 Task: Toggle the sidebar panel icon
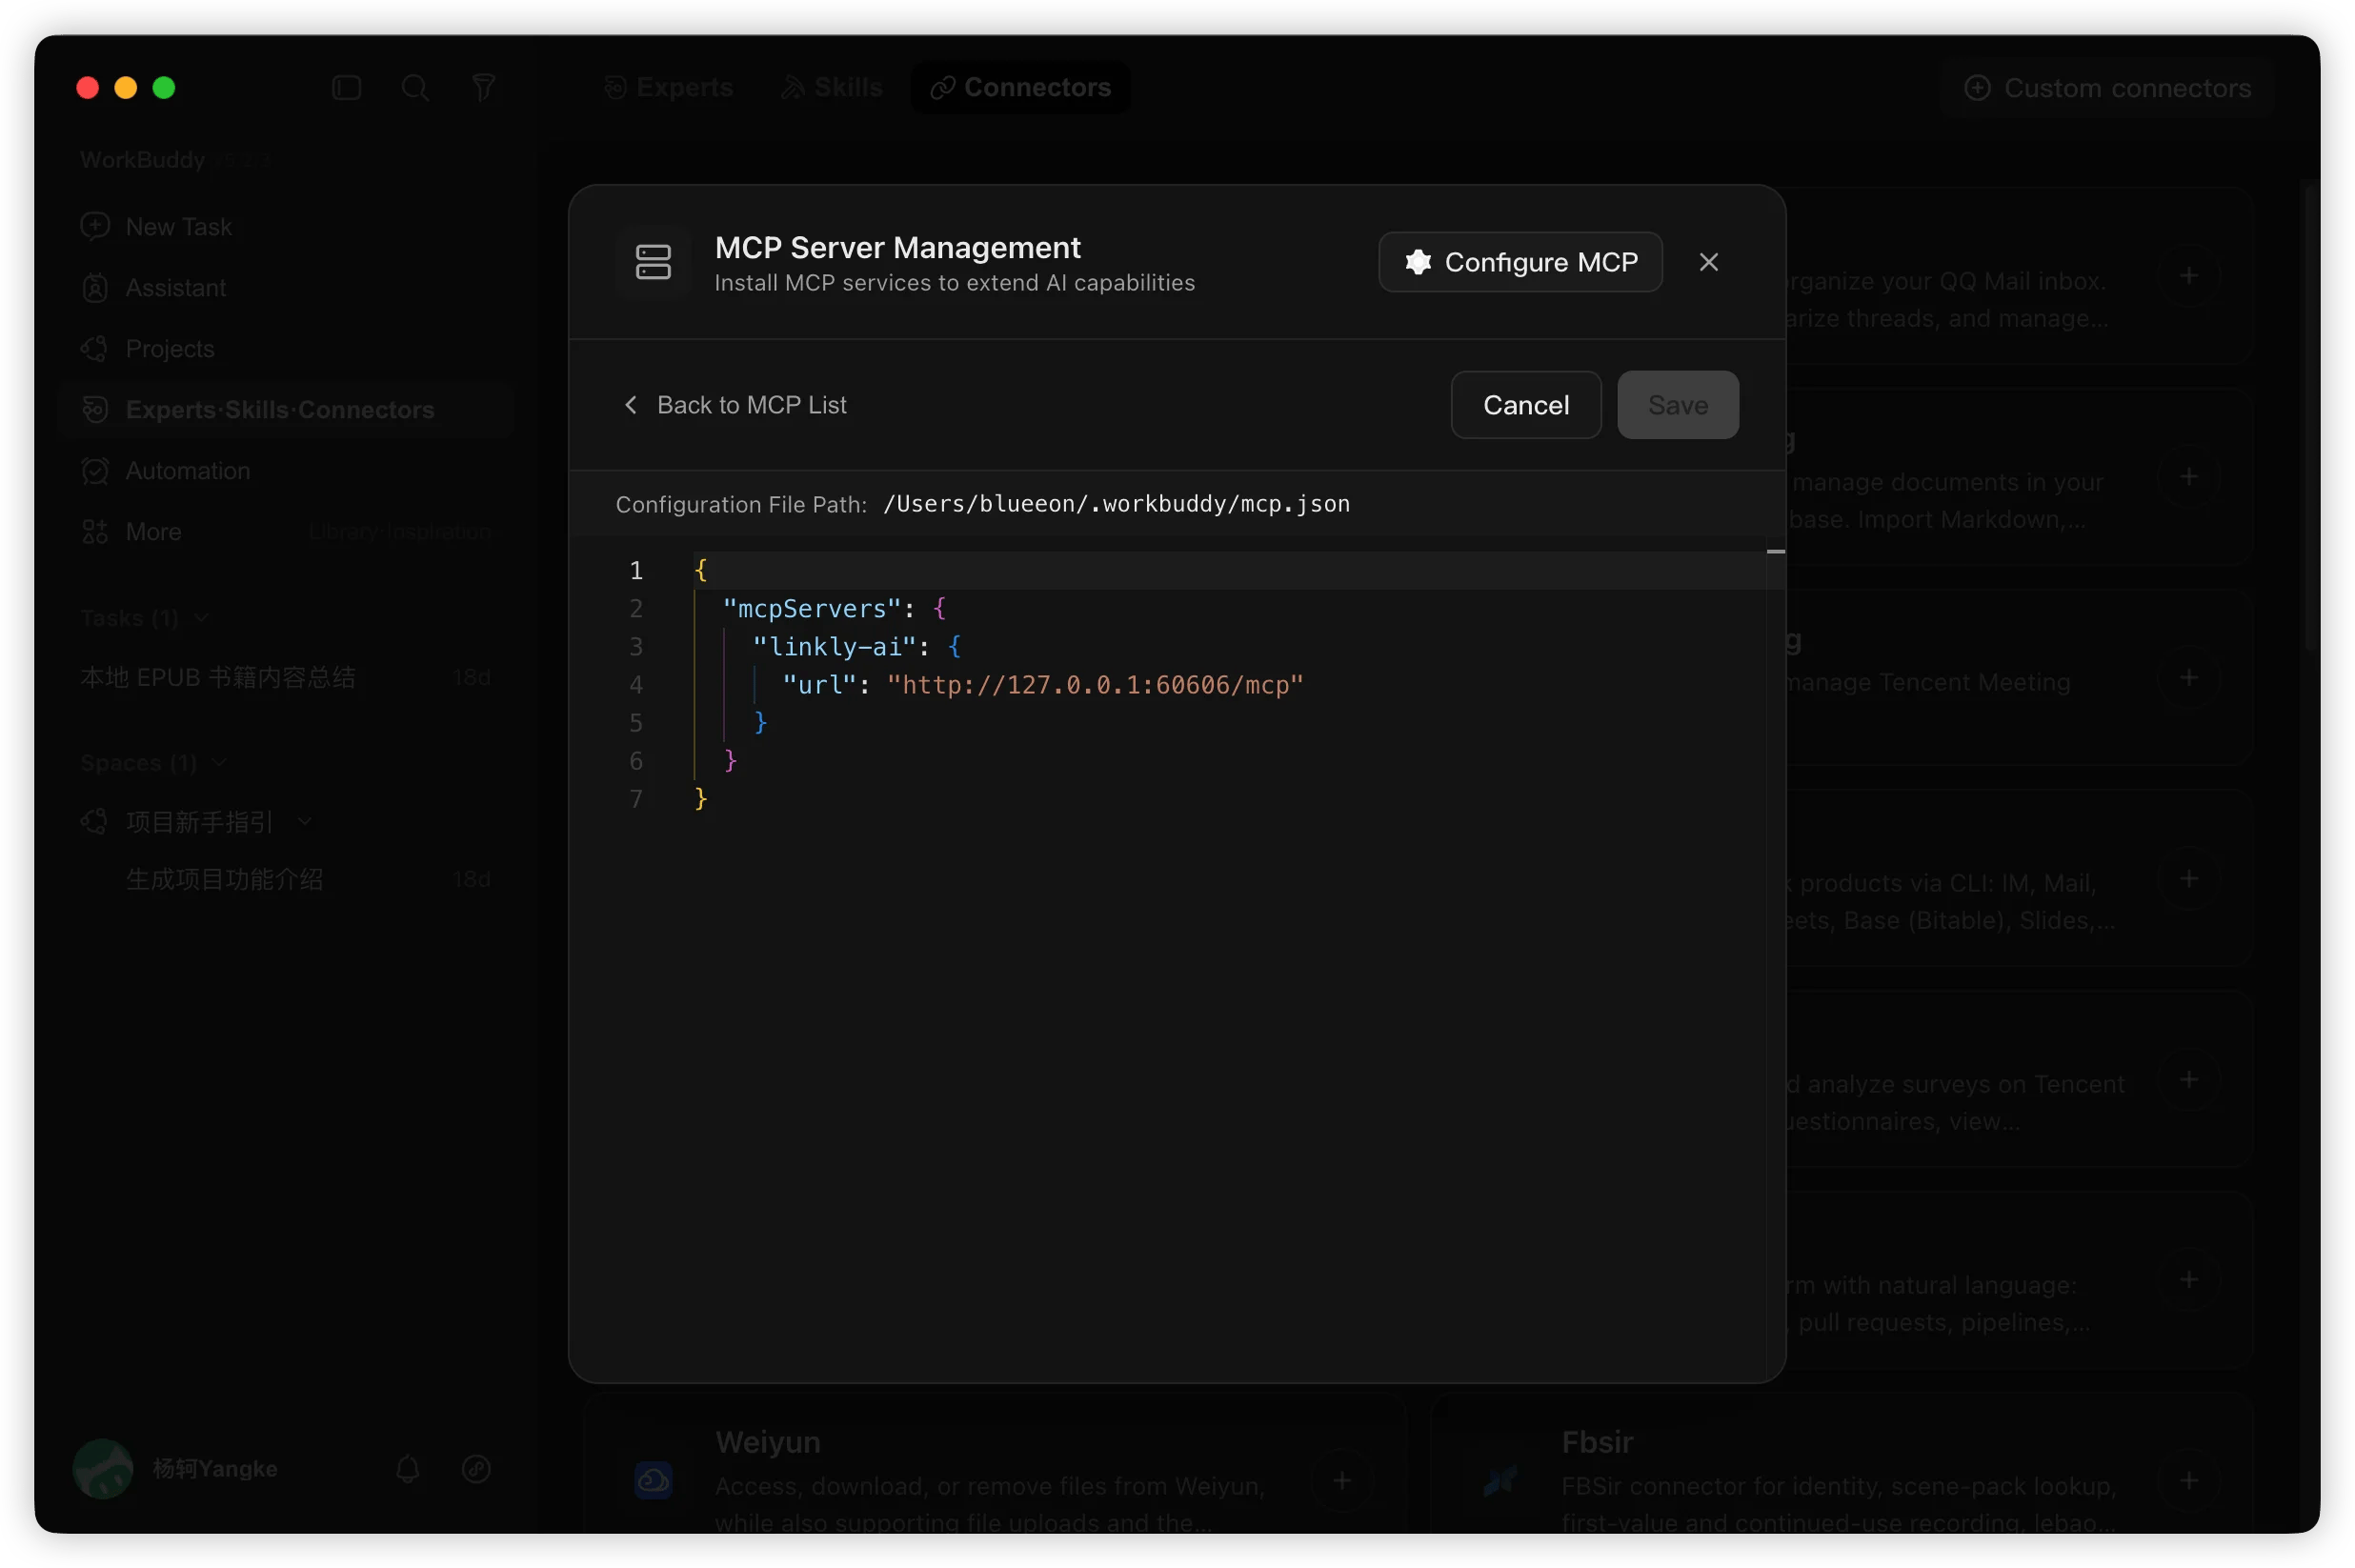(346, 88)
